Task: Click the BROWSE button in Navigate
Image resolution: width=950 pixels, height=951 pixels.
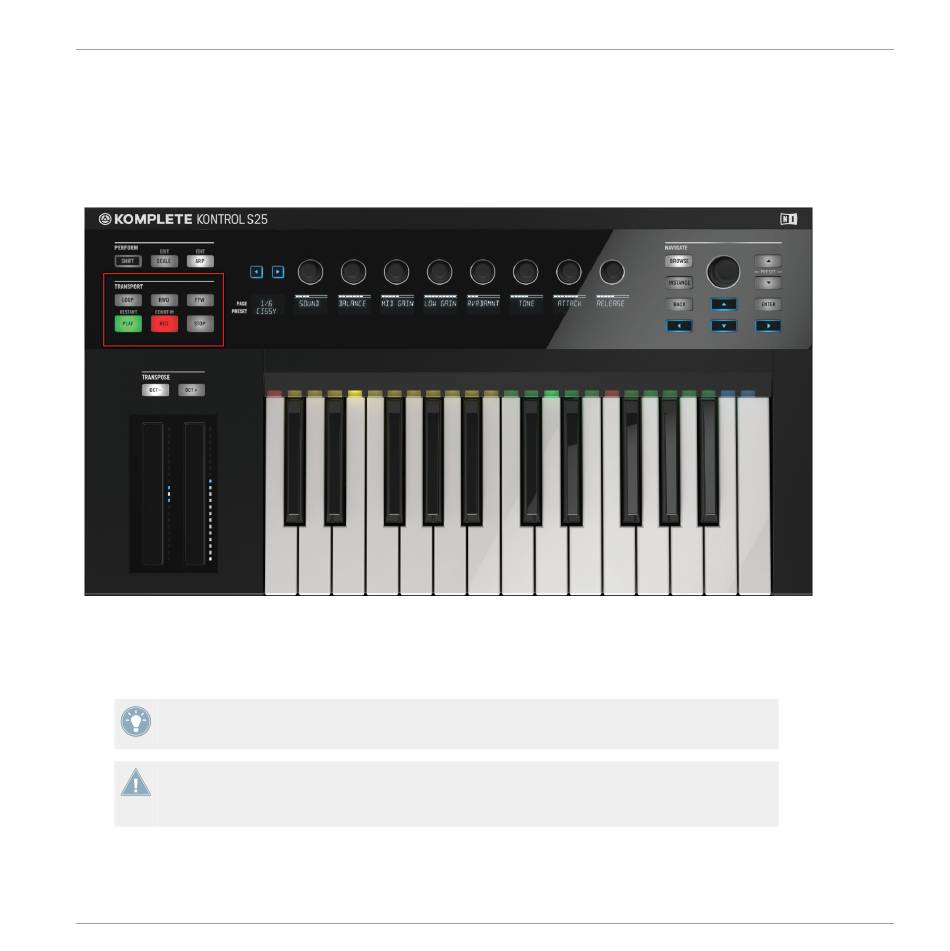Action: point(679,261)
